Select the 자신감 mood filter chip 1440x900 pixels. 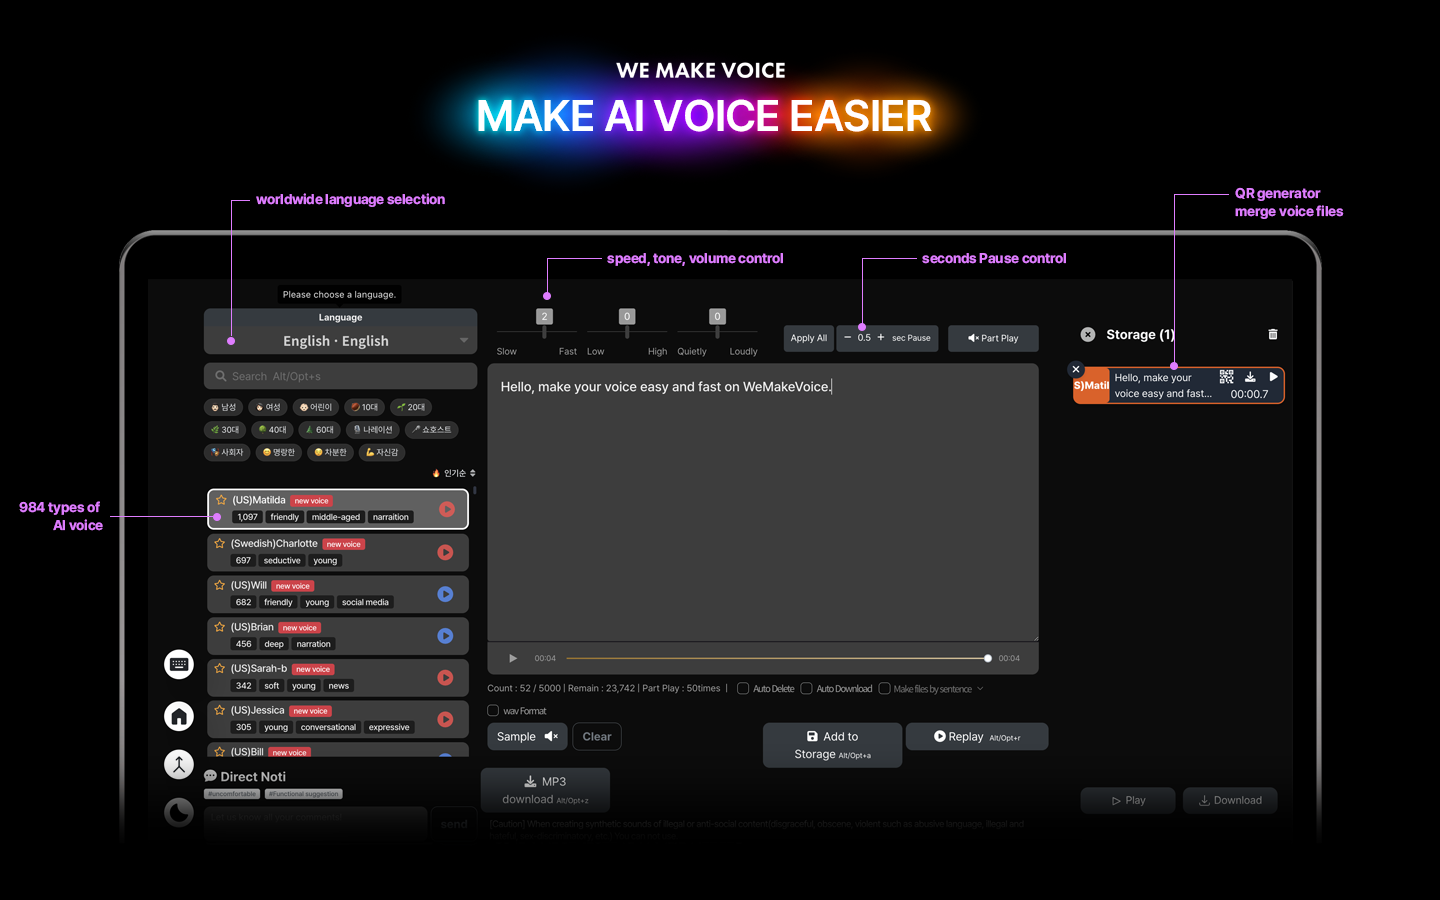382,452
